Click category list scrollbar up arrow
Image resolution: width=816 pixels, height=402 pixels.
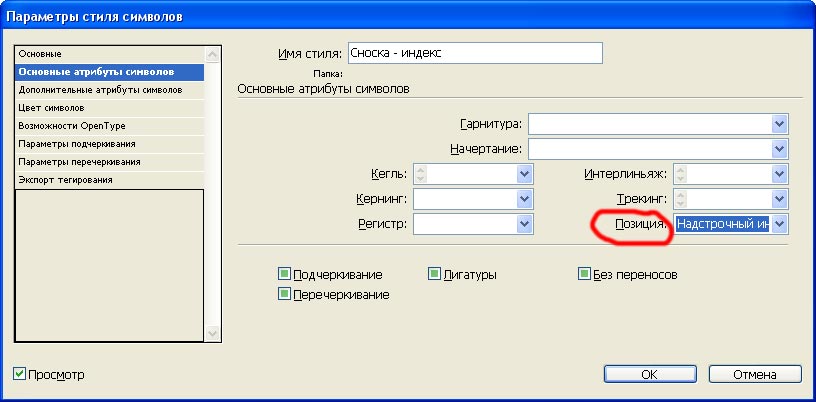(213, 55)
